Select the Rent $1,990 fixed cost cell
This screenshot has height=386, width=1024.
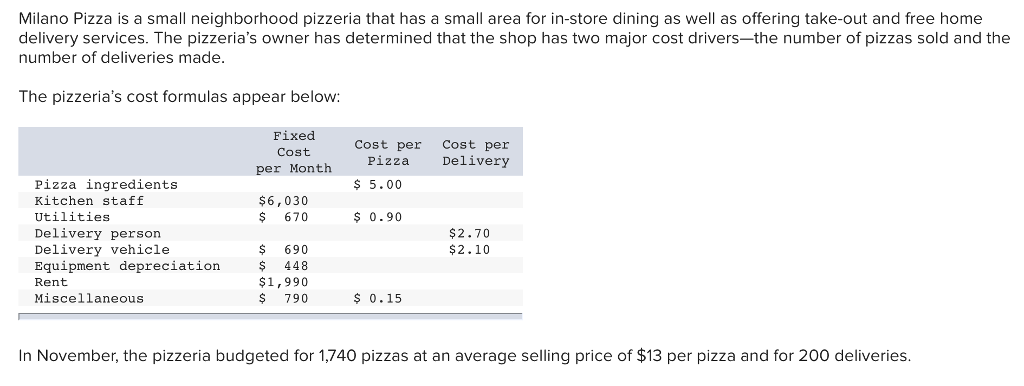[x=283, y=283]
